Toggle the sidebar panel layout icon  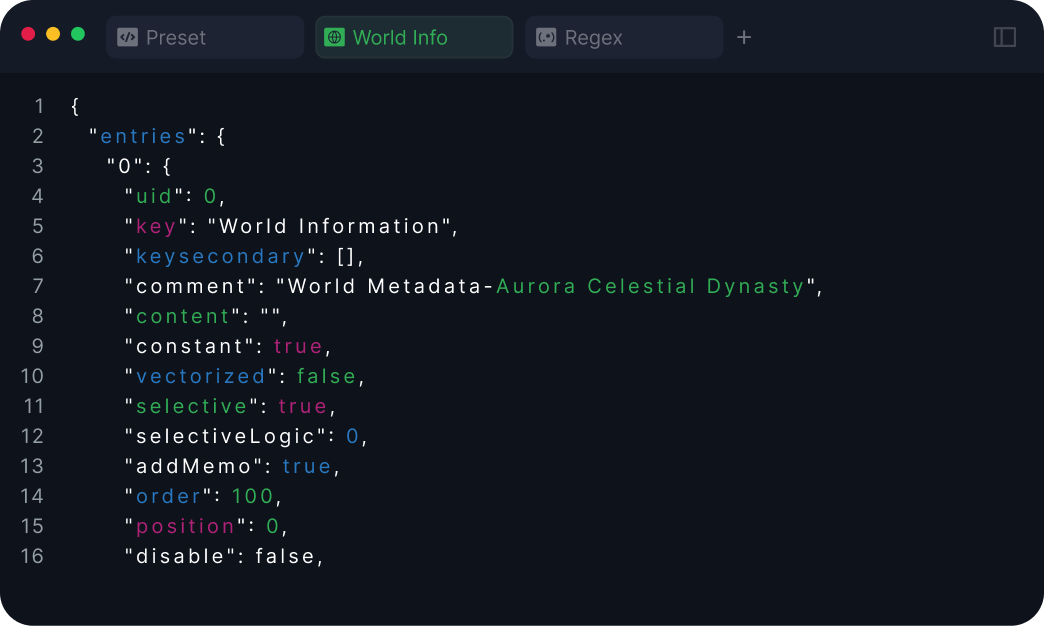[1004, 37]
